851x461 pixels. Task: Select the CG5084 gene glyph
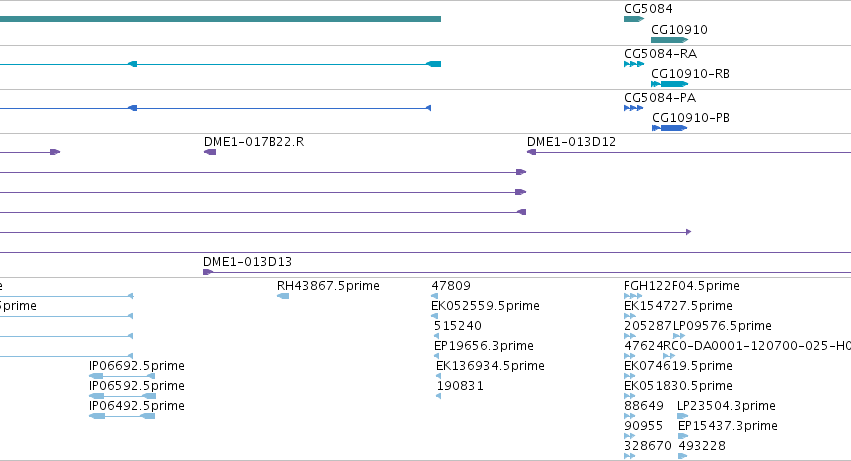(x=634, y=19)
